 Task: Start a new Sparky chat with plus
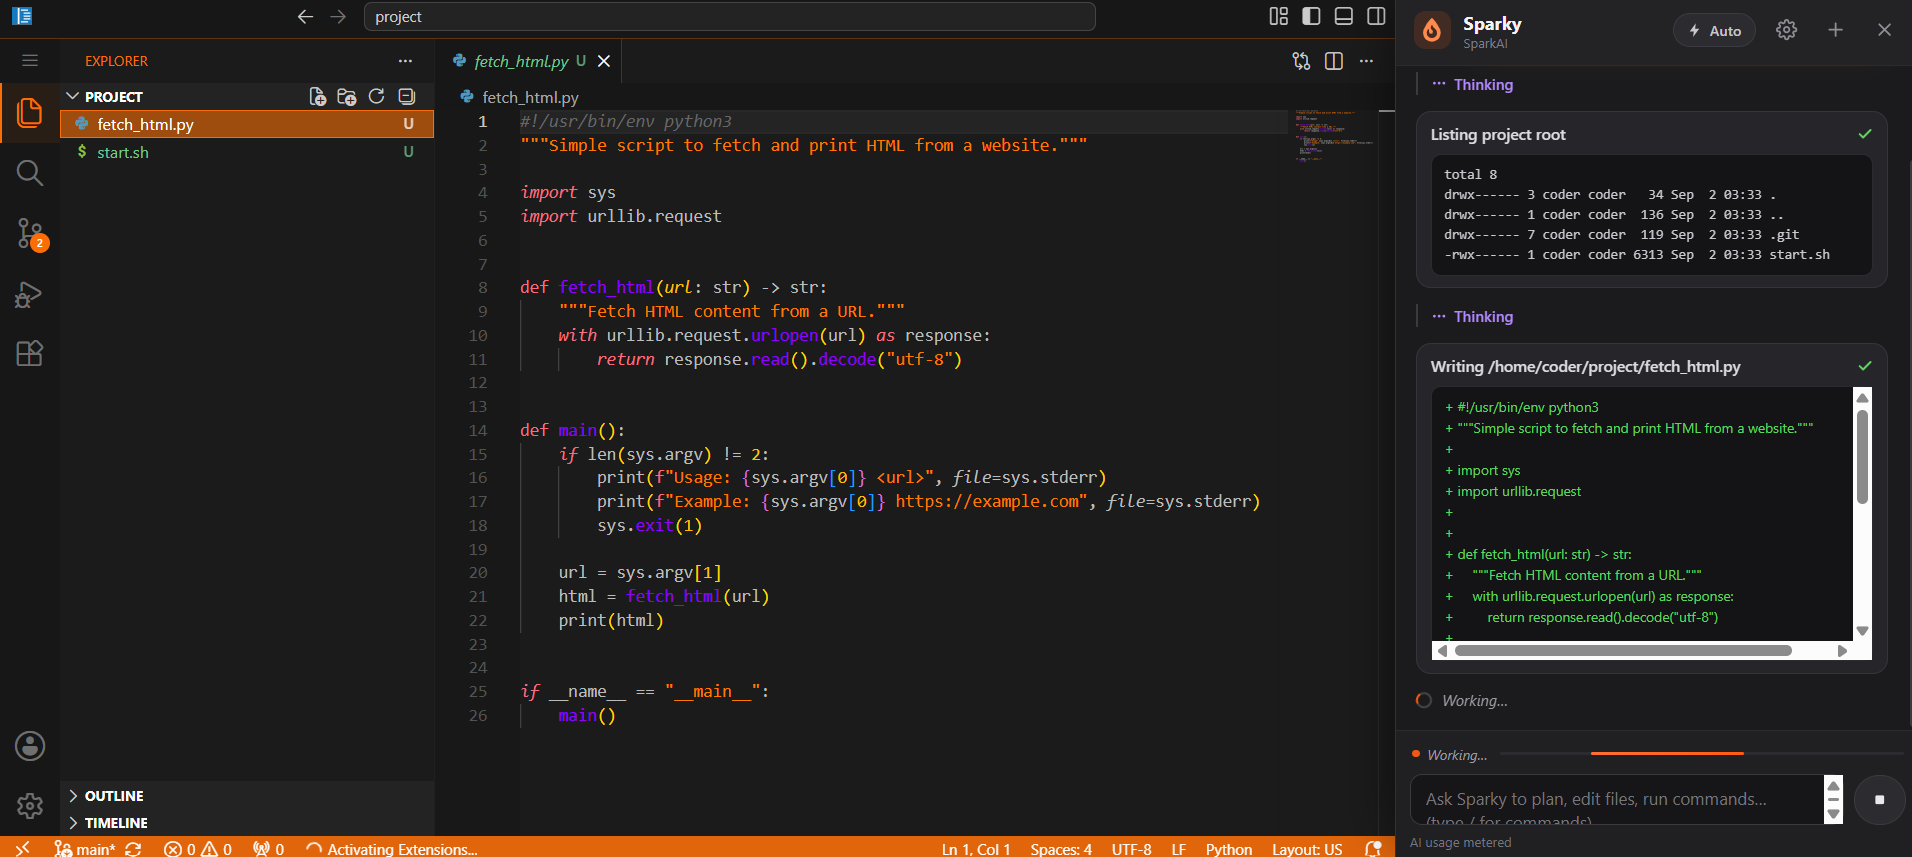(x=1835, y=30)
